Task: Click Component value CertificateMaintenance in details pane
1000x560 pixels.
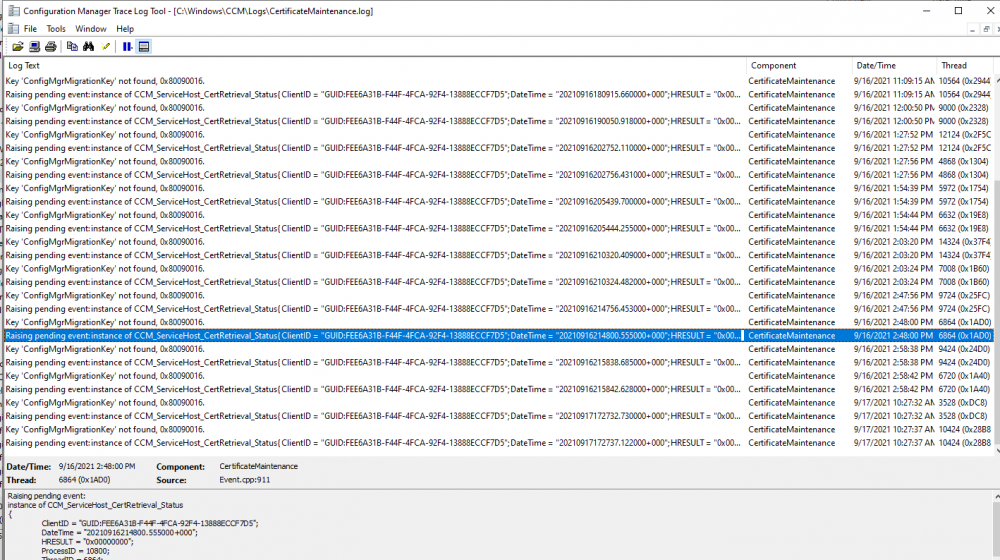Action: (x=258, y=466)
